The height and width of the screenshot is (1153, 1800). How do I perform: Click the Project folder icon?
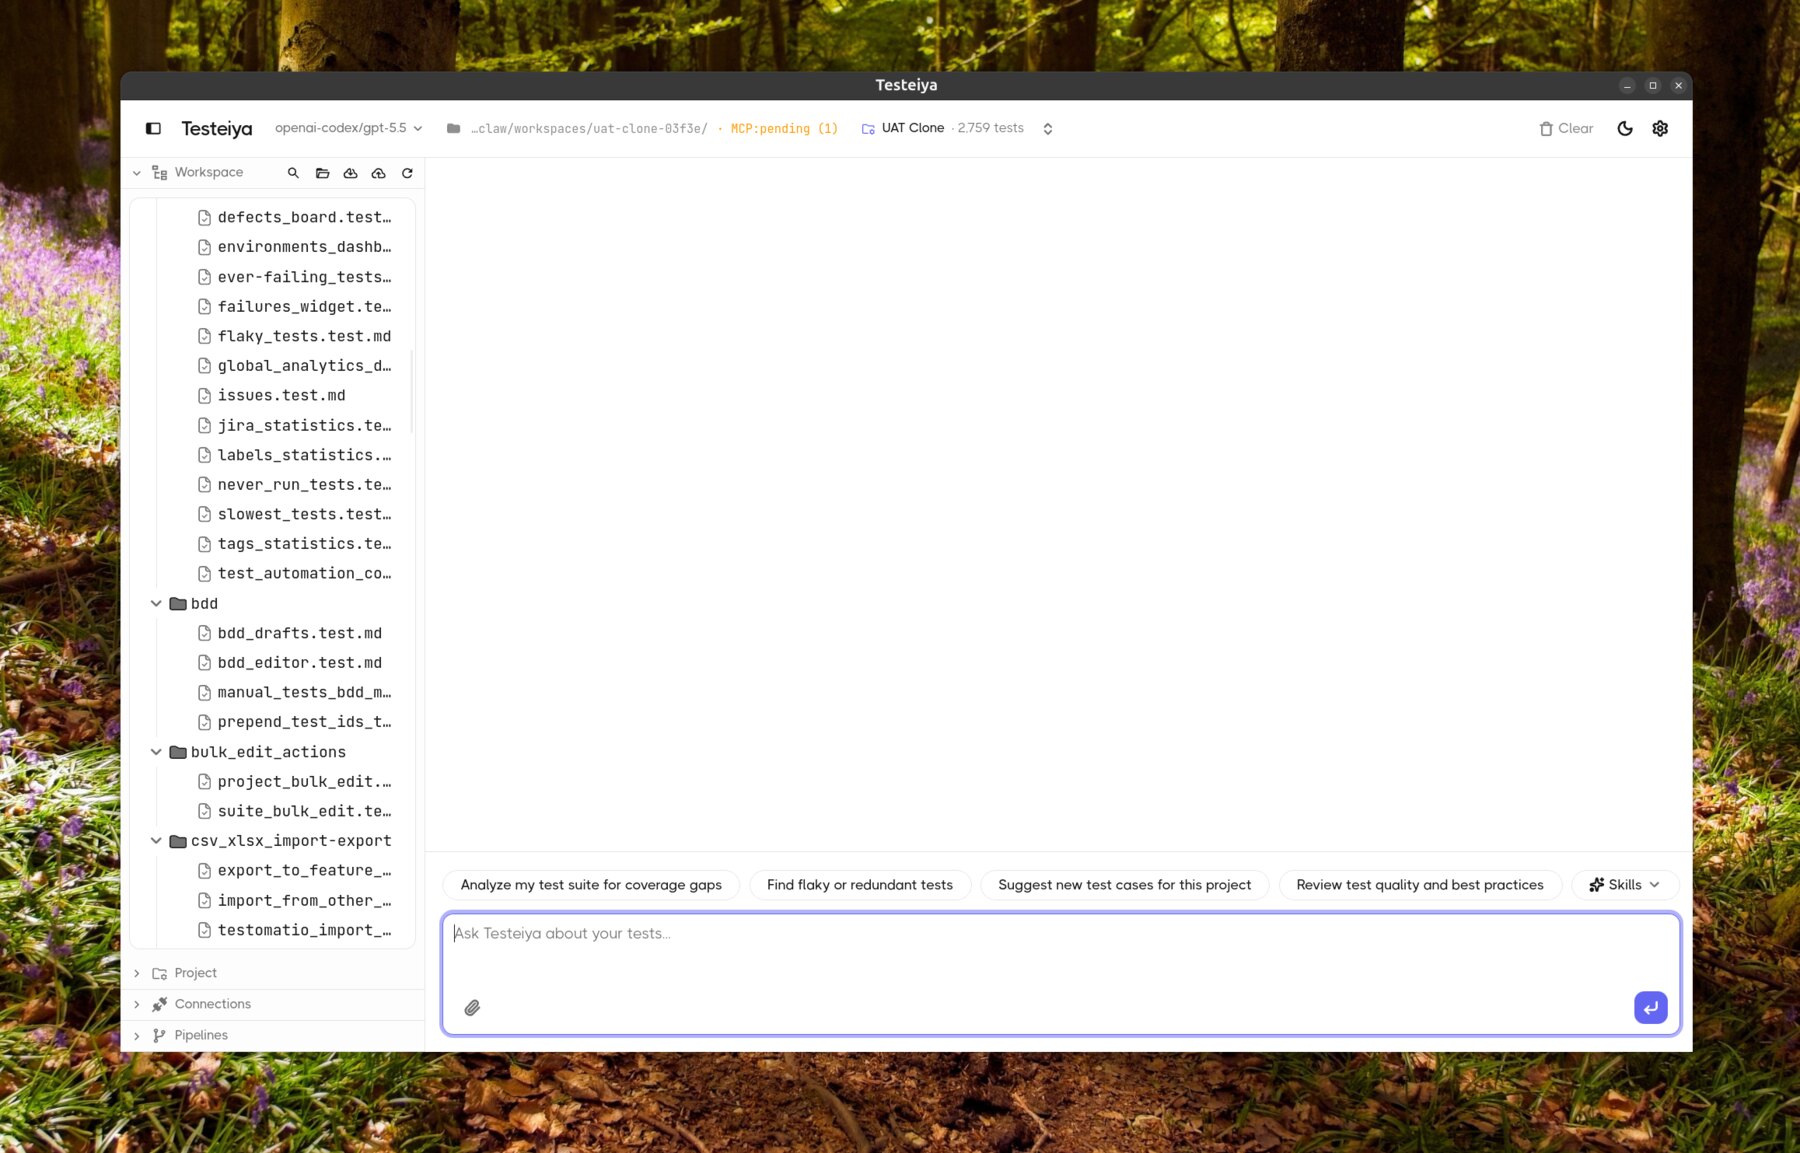pos(159,973)
